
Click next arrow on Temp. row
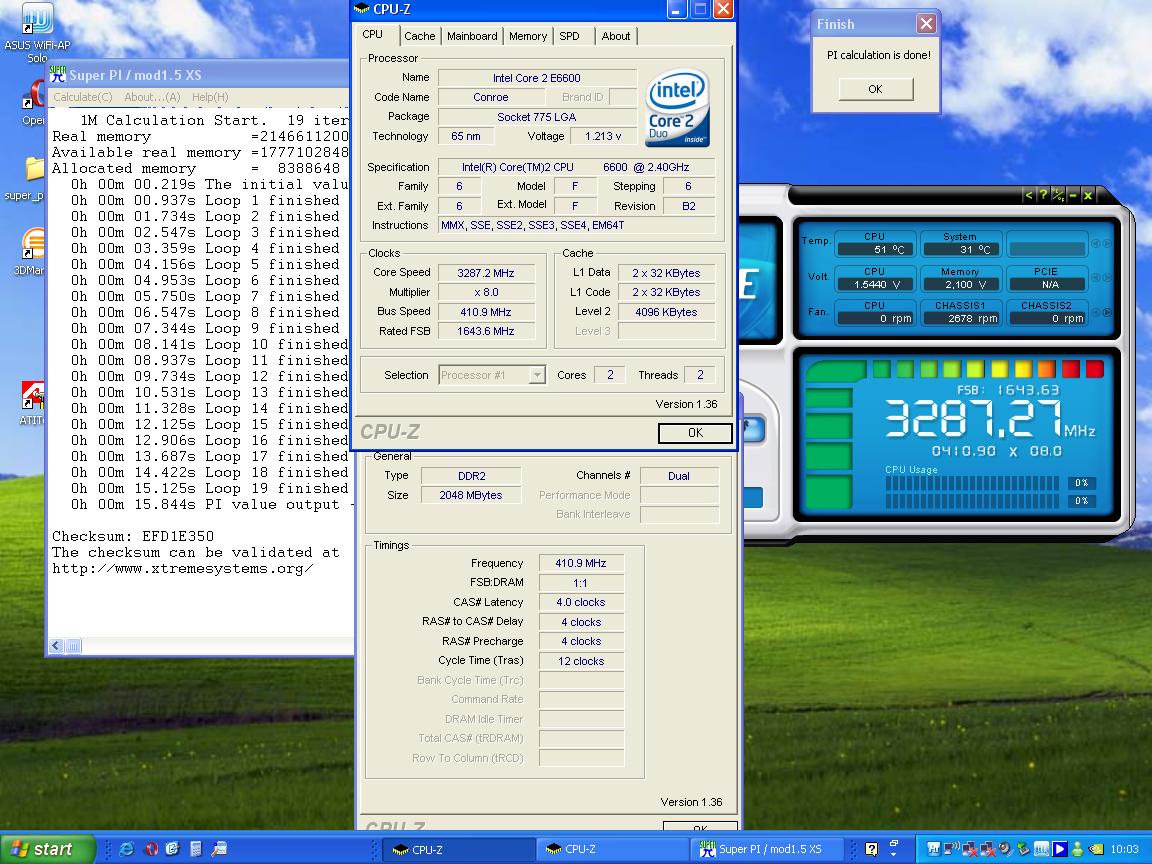pos(1107,243)
